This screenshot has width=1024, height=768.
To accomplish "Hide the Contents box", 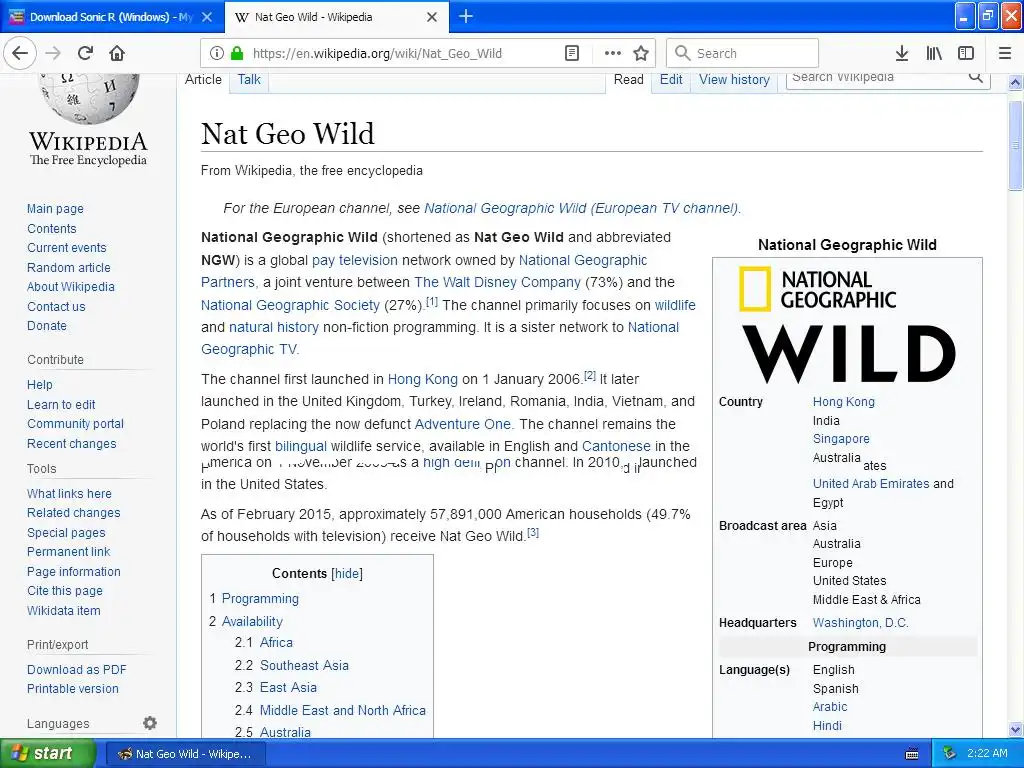I will click(347, 573).
